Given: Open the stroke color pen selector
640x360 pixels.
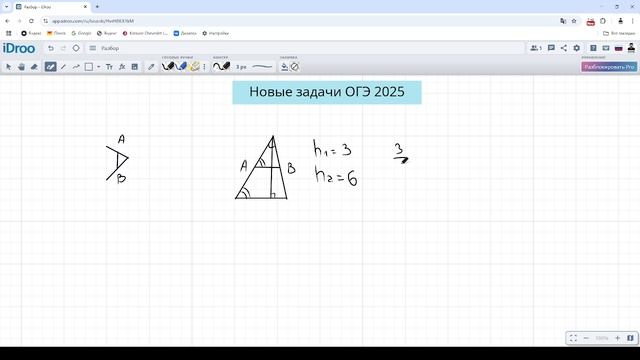Looking at the screenshot, I should click(222, 66).
